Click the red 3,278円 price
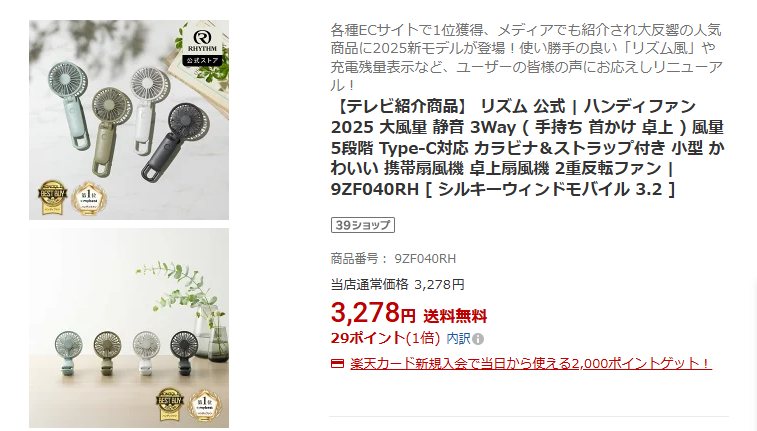The image size is (757, 431). tap(373, 313)
